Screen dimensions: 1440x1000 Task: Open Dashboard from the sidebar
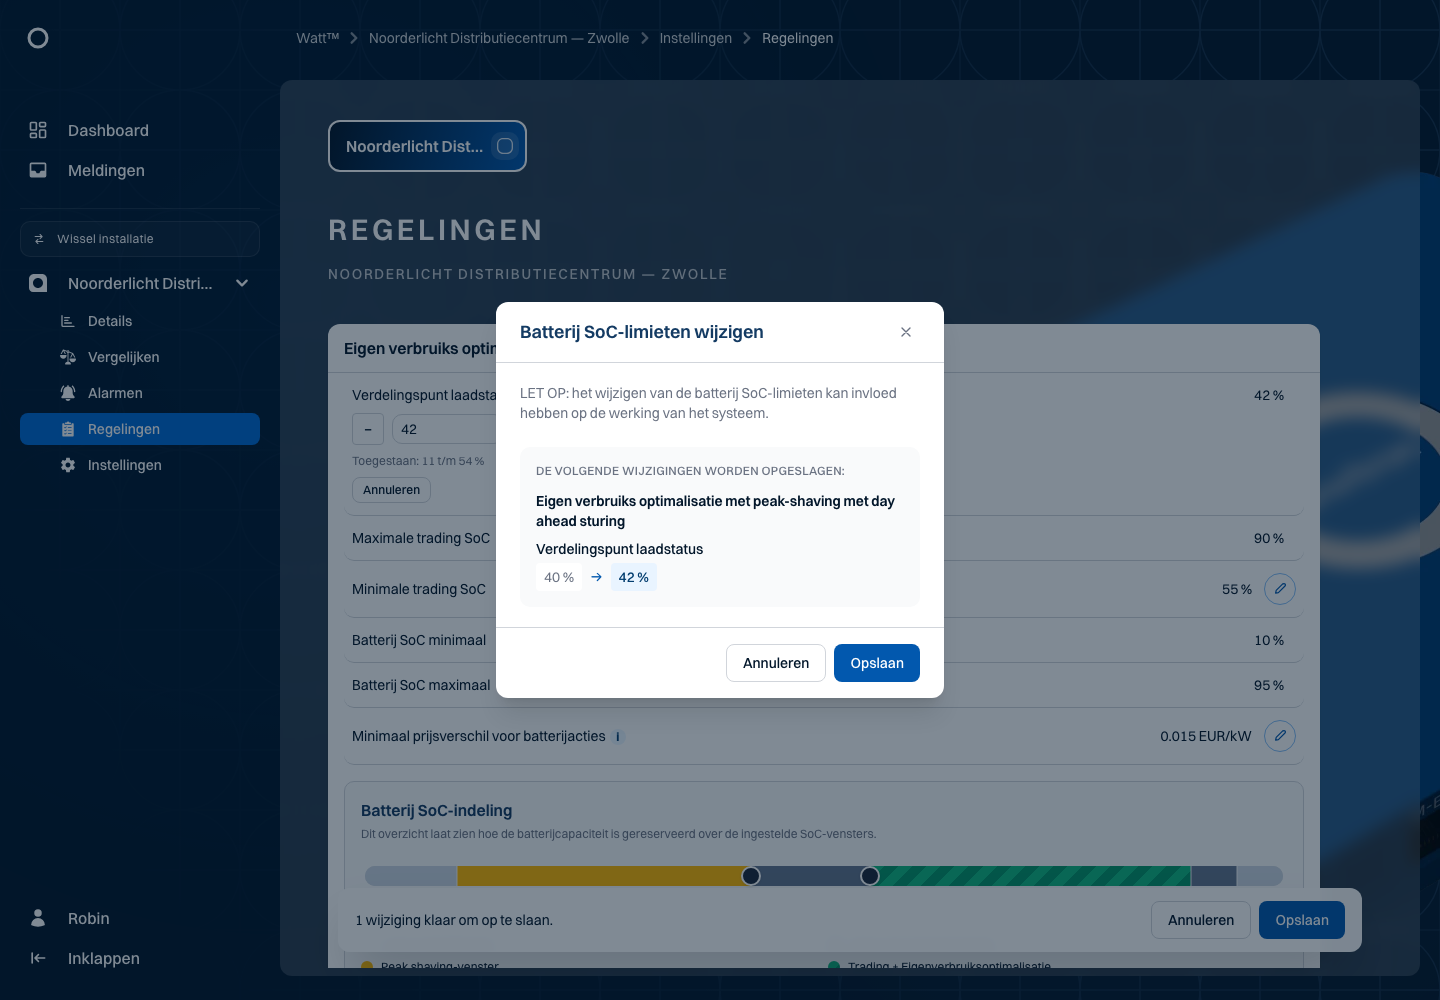108,130
